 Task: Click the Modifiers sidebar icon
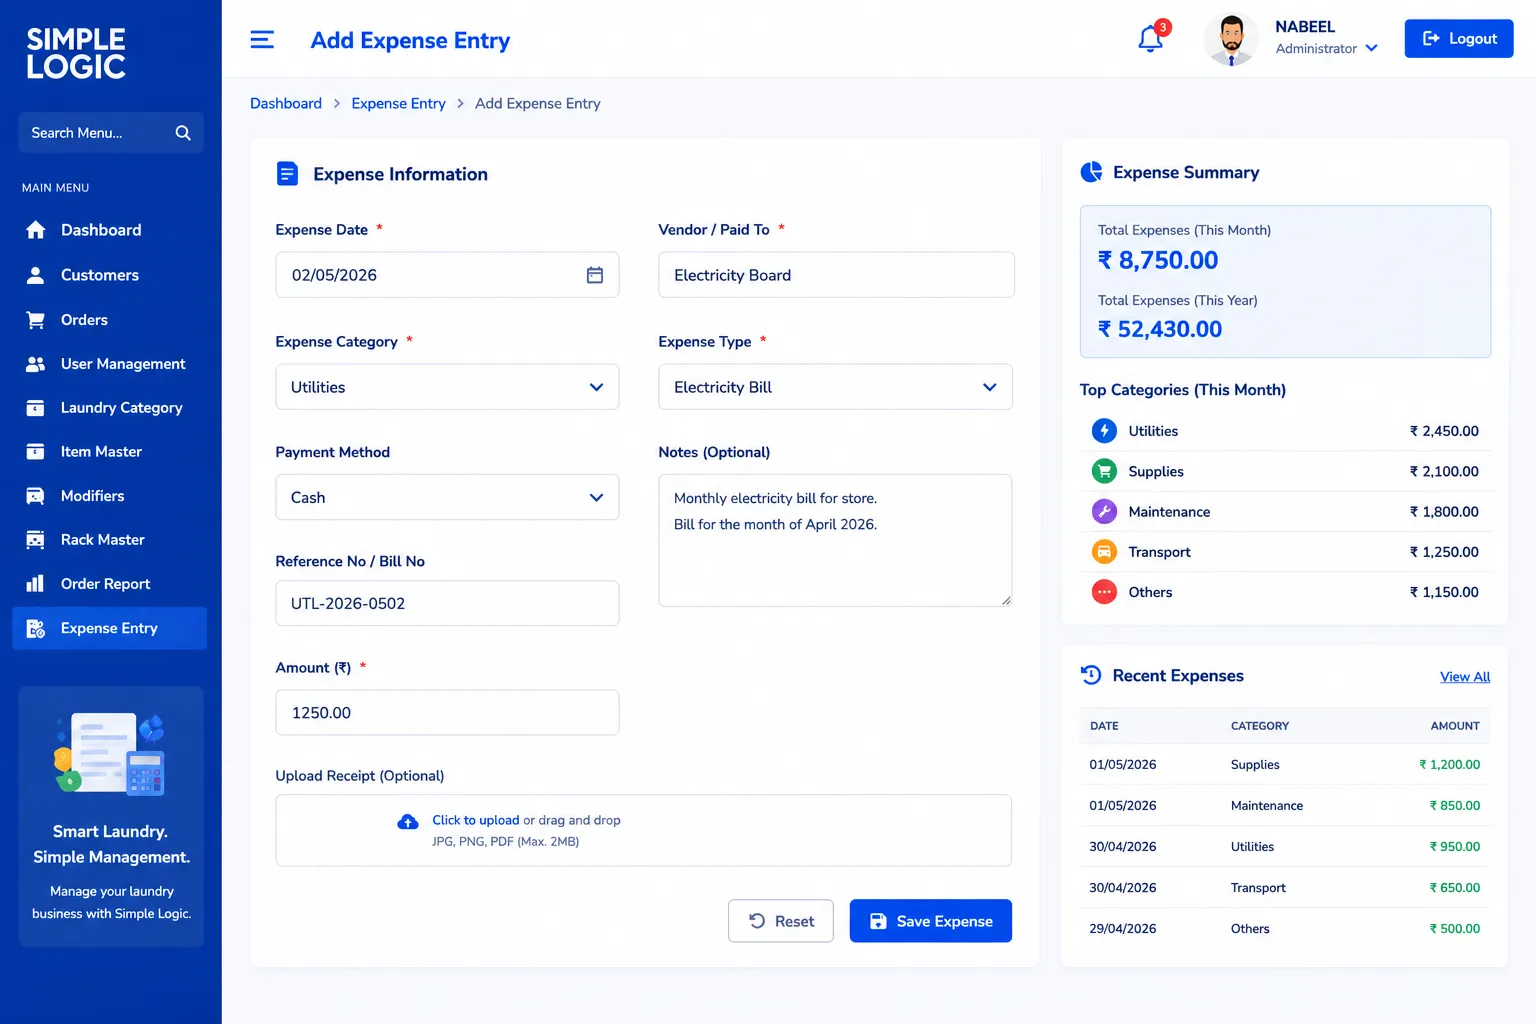pyautogui.click(x=36, y=496)
